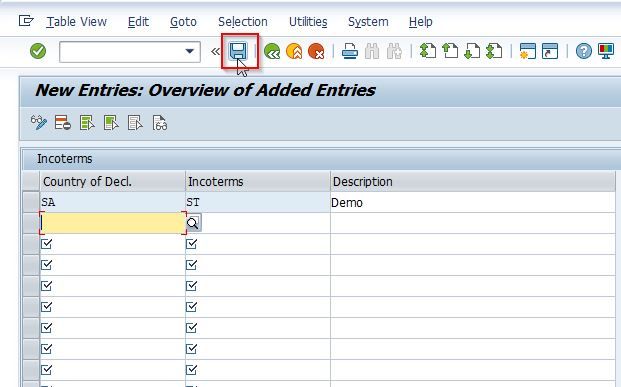The width and height of the screenshot is (621, 387).
Task: Open search help magnifier beside highlighted field
Action: [193, 223]
